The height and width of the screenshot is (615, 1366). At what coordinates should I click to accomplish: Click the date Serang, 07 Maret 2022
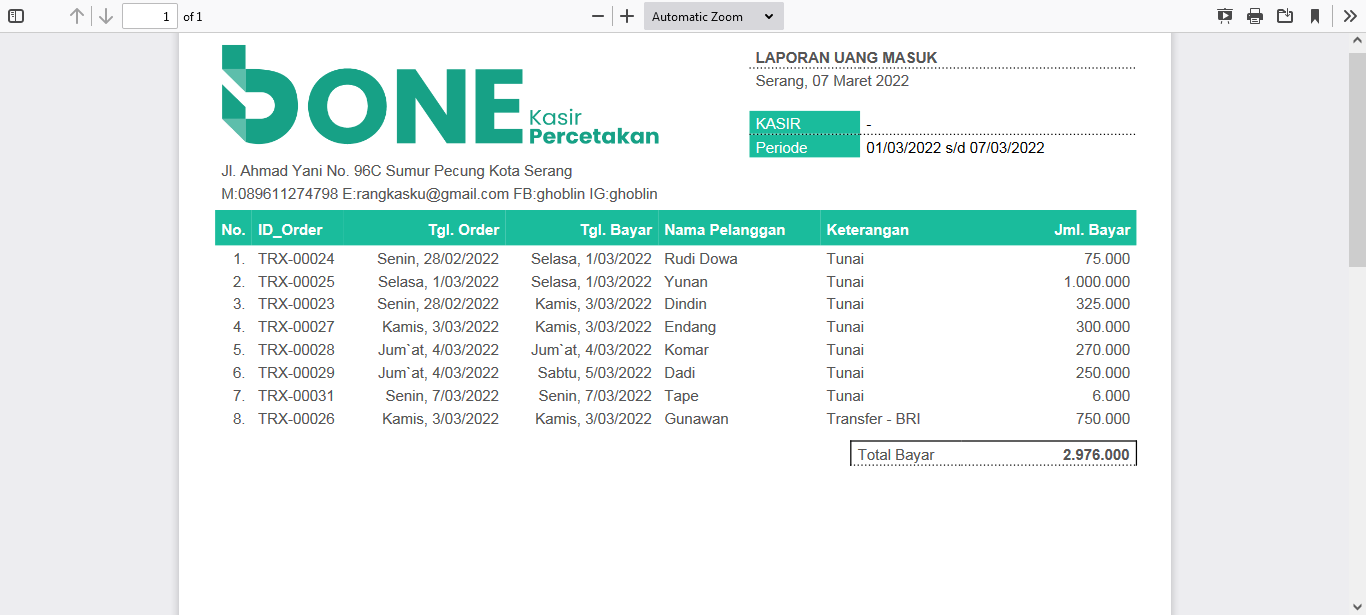832,81
